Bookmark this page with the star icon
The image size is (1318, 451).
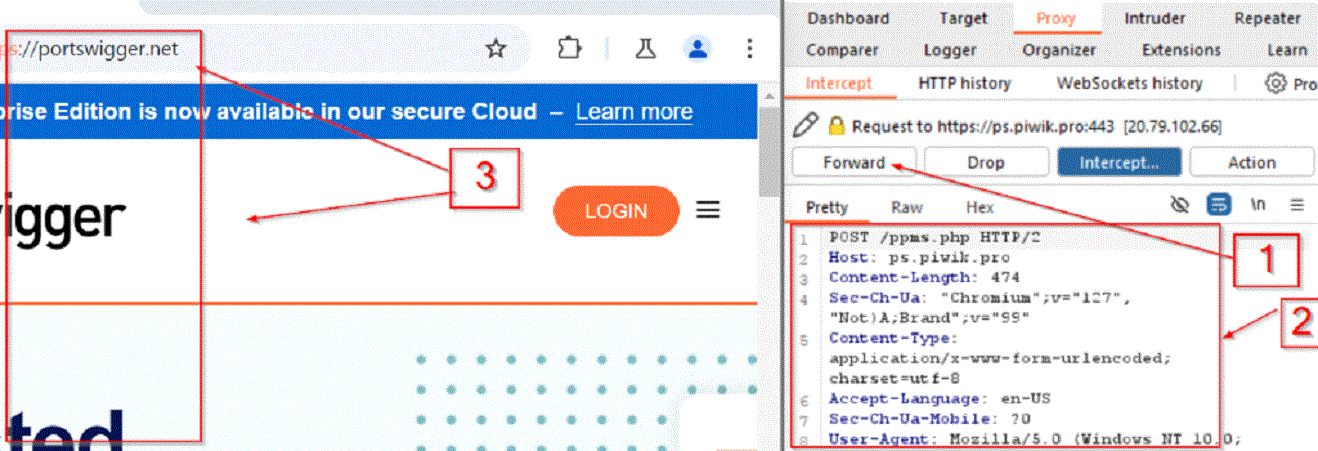pyautogui.click(x=495, y=48)
